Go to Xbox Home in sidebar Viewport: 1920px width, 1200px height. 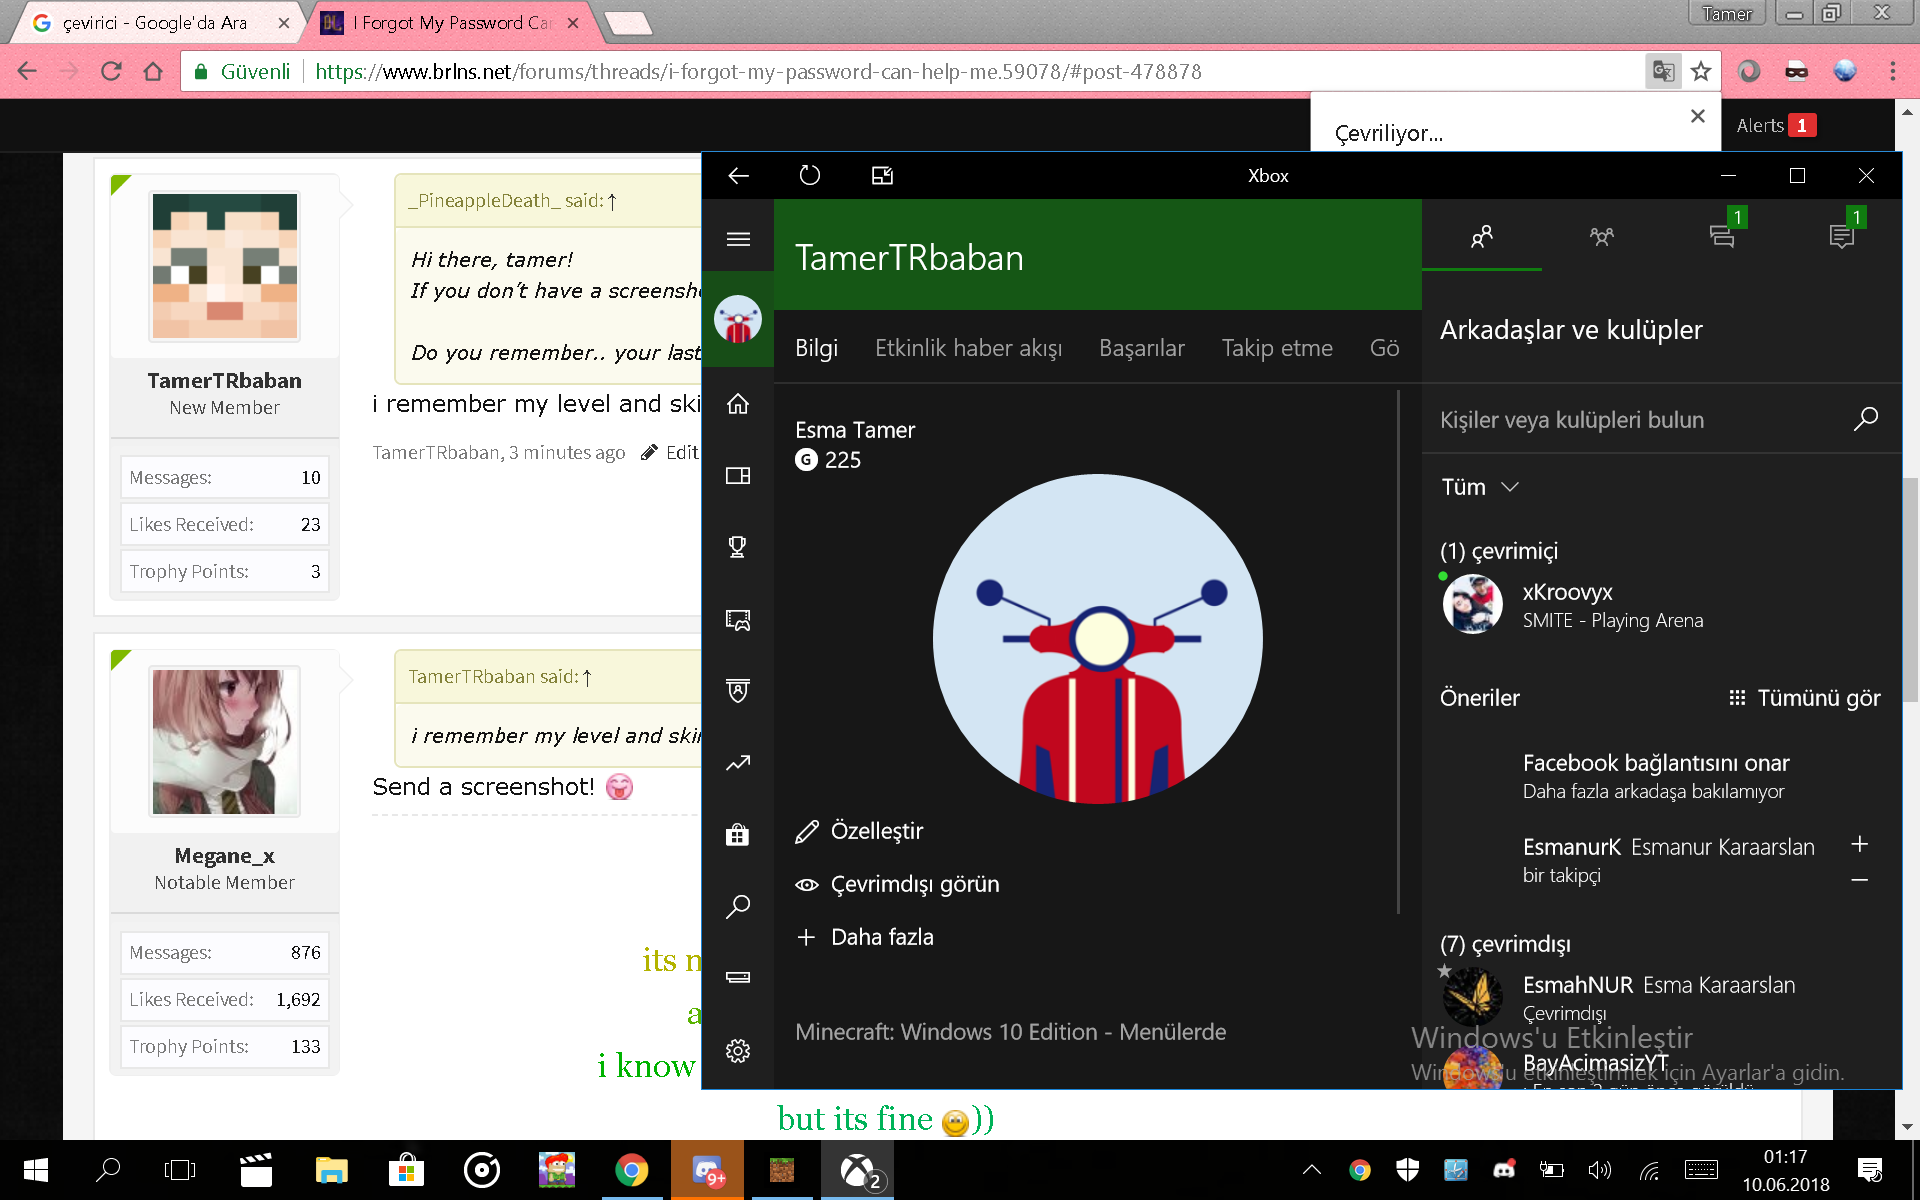738,404
